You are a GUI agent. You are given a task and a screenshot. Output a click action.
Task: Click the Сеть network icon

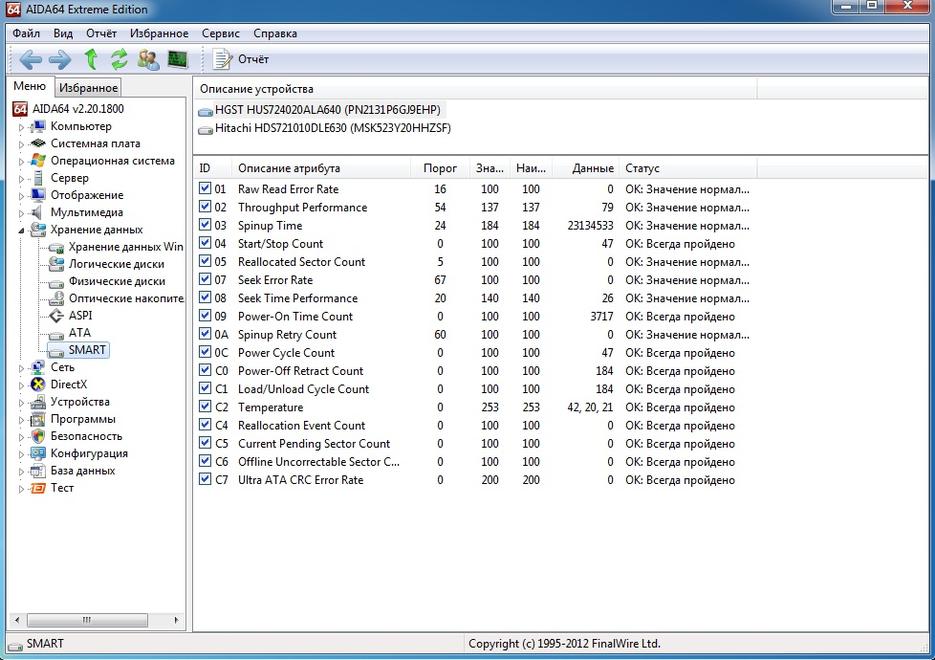[38, 367]
